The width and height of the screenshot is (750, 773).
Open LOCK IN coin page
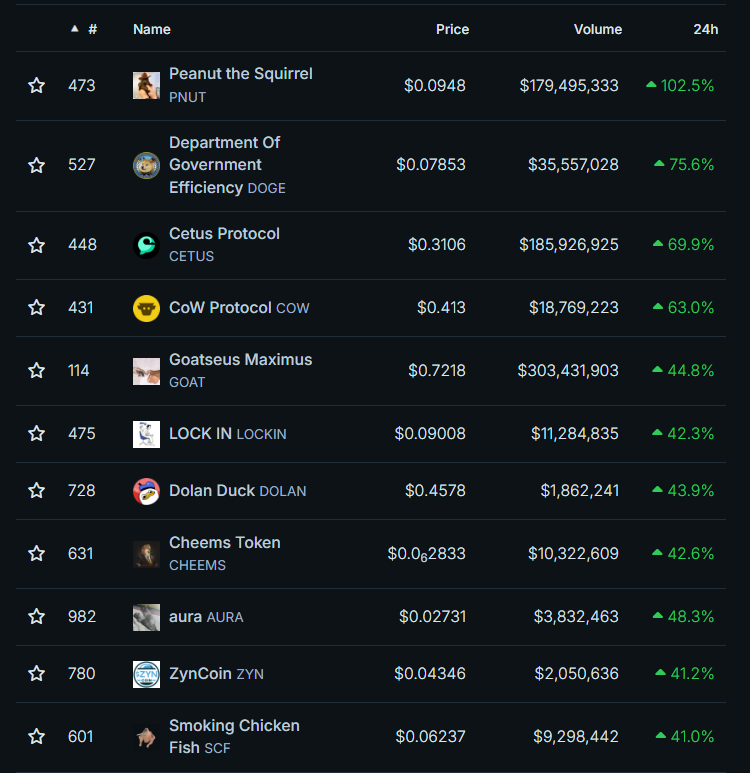(228, 434)
